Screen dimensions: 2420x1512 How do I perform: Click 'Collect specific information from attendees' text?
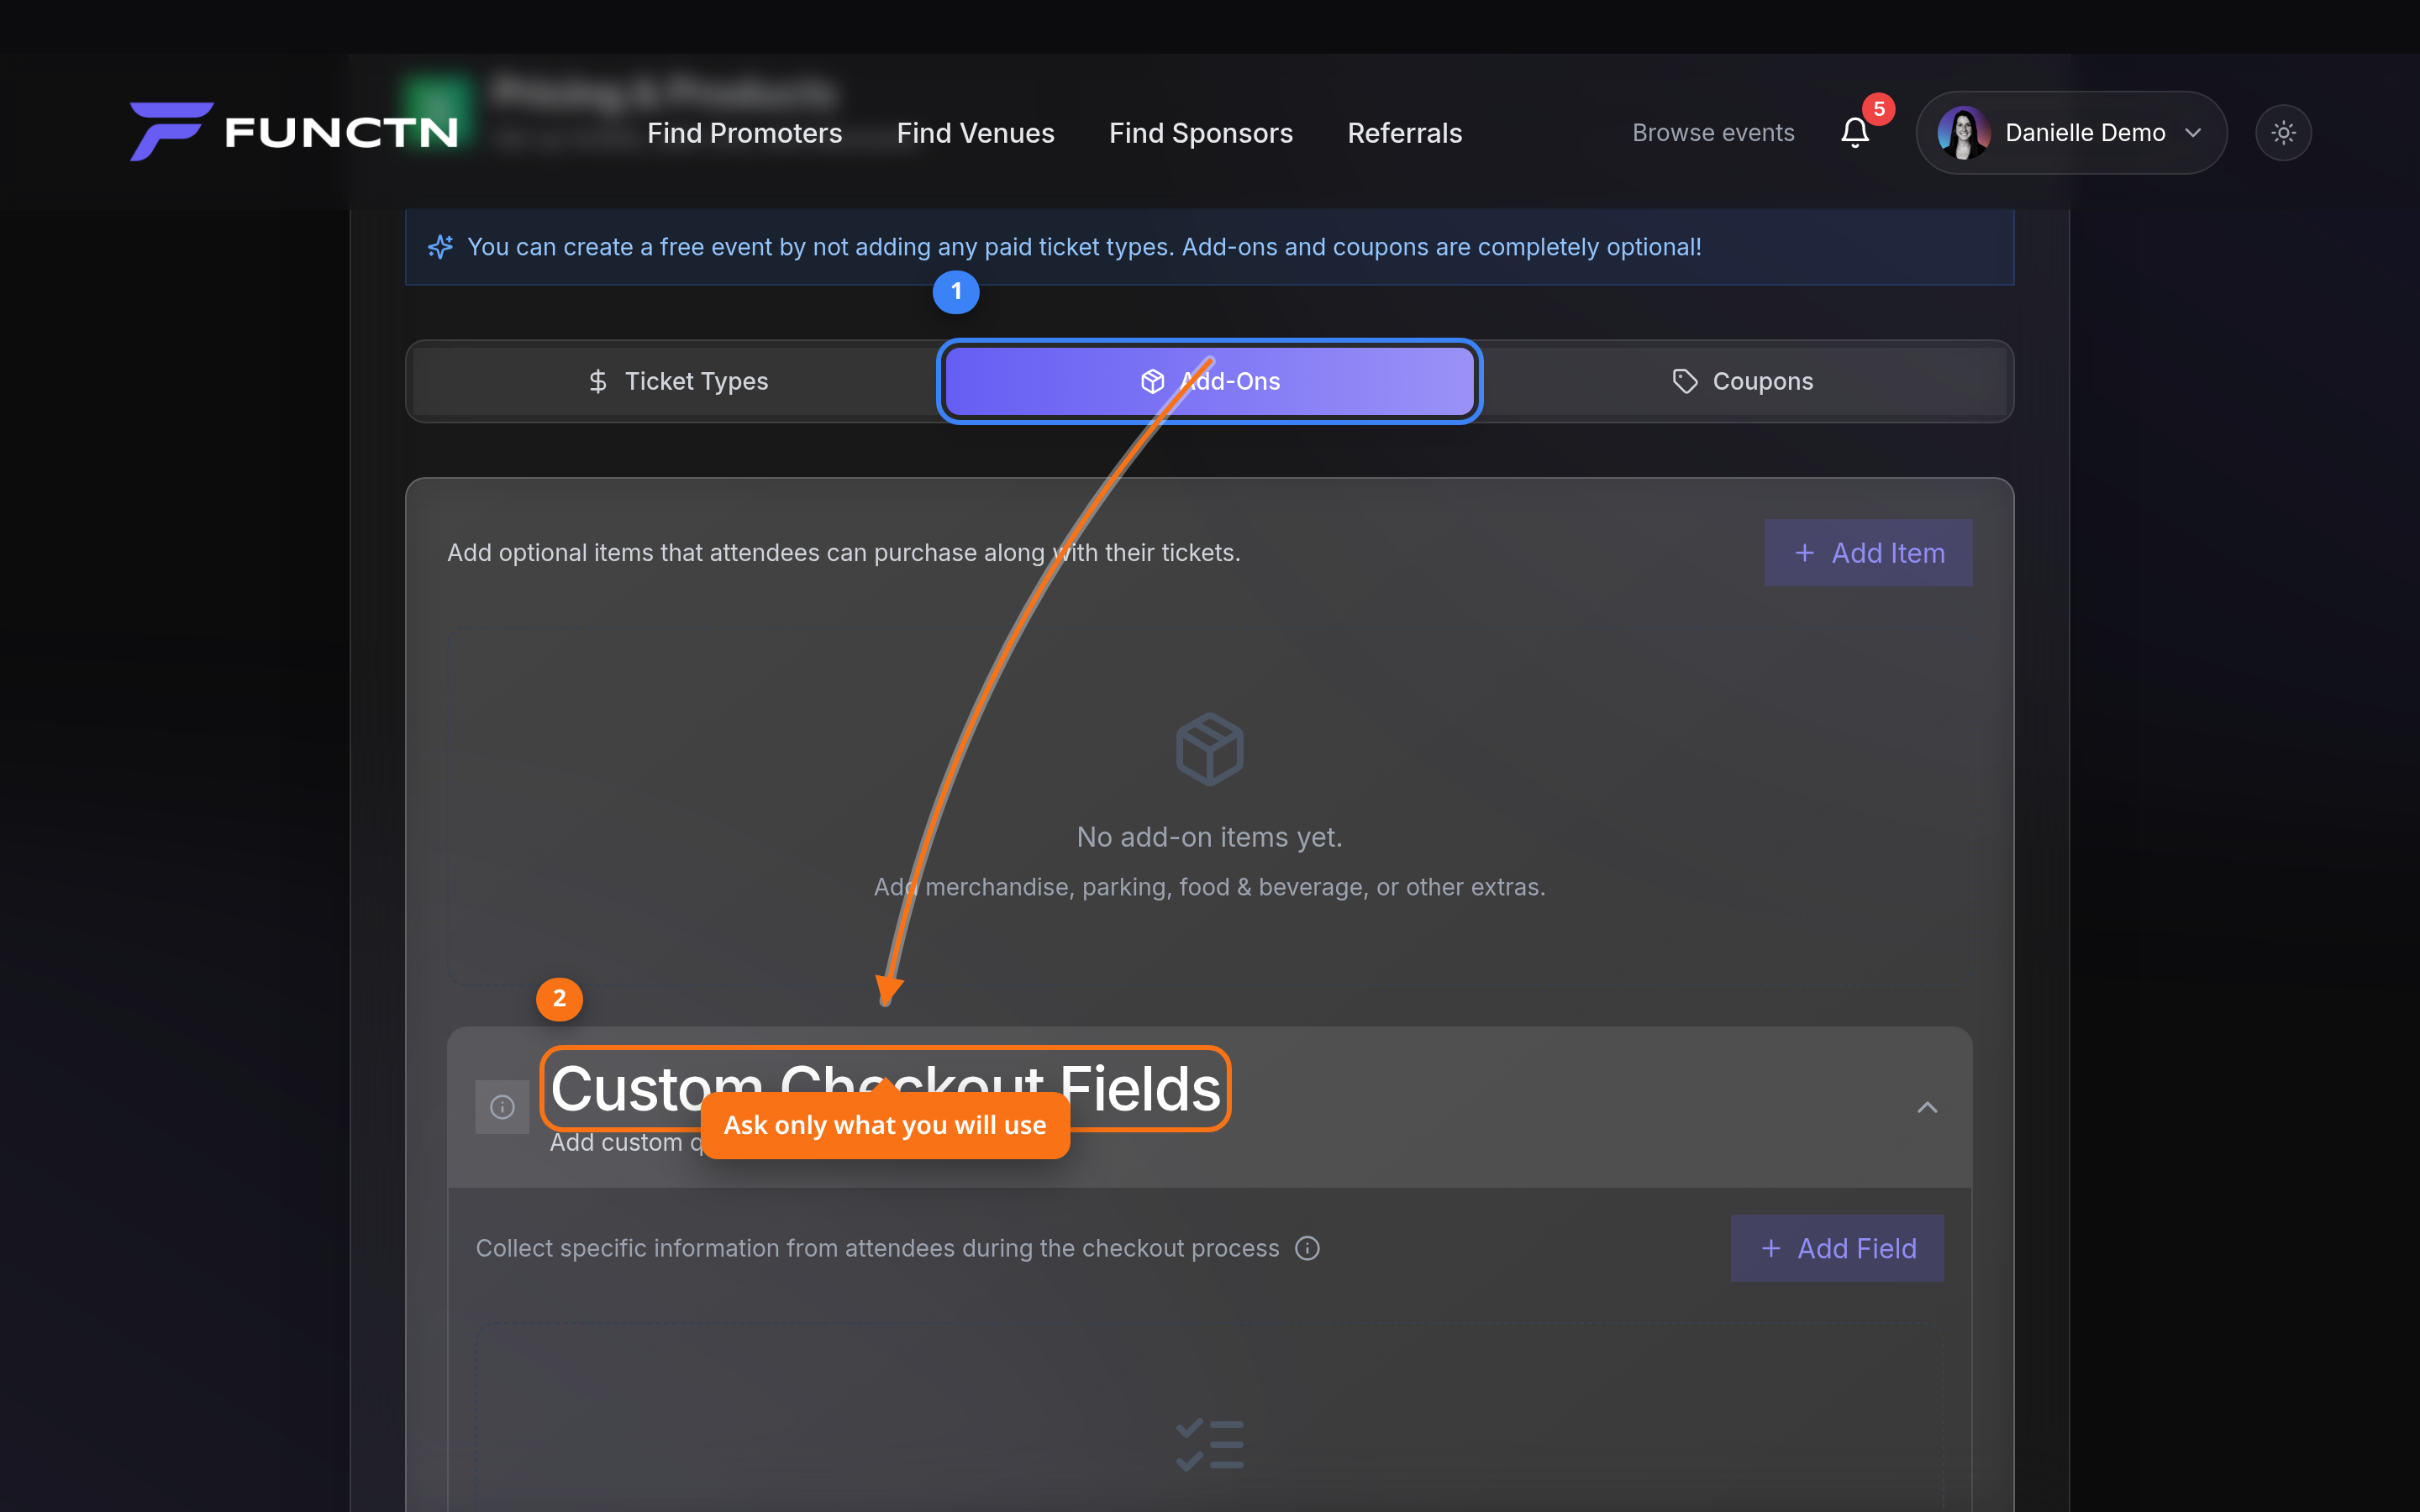click(x=877, y=1248)
